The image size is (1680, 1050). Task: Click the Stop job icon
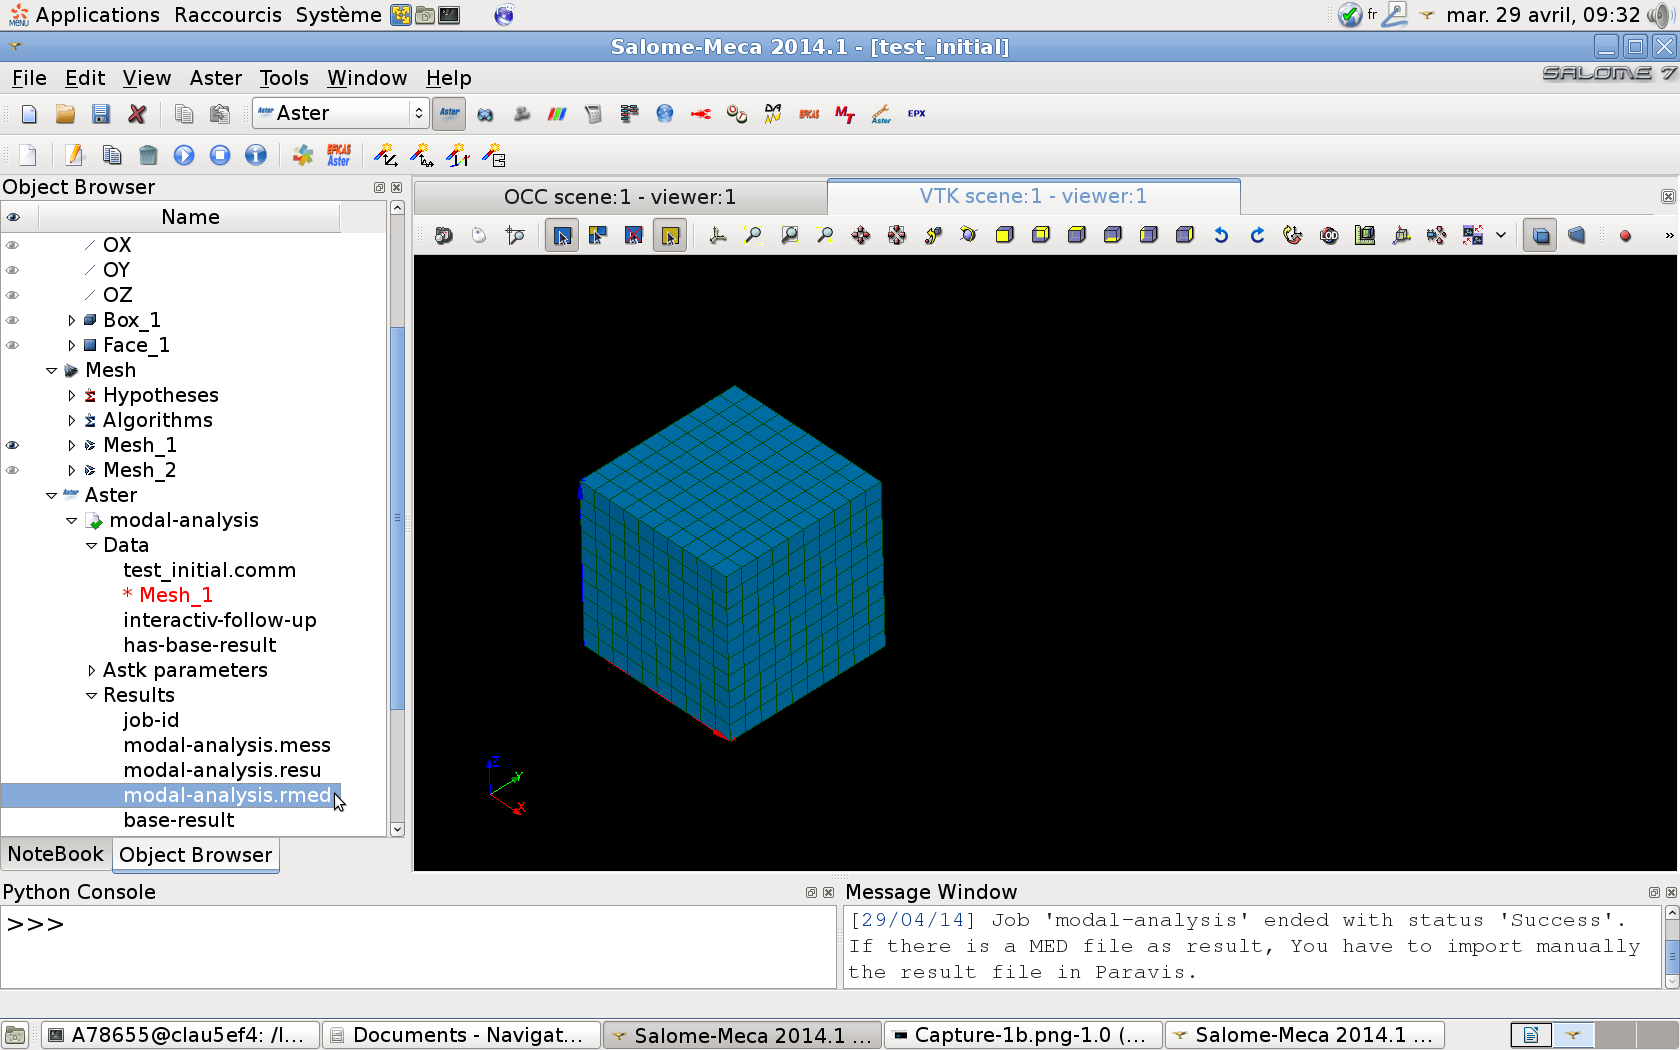220,155
